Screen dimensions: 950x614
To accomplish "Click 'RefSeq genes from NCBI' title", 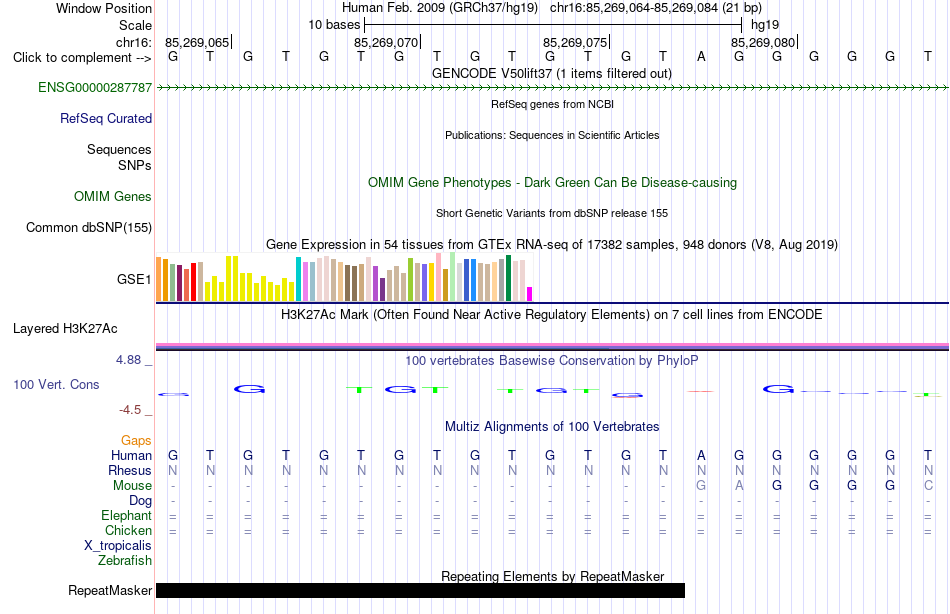I will (552, 104).
